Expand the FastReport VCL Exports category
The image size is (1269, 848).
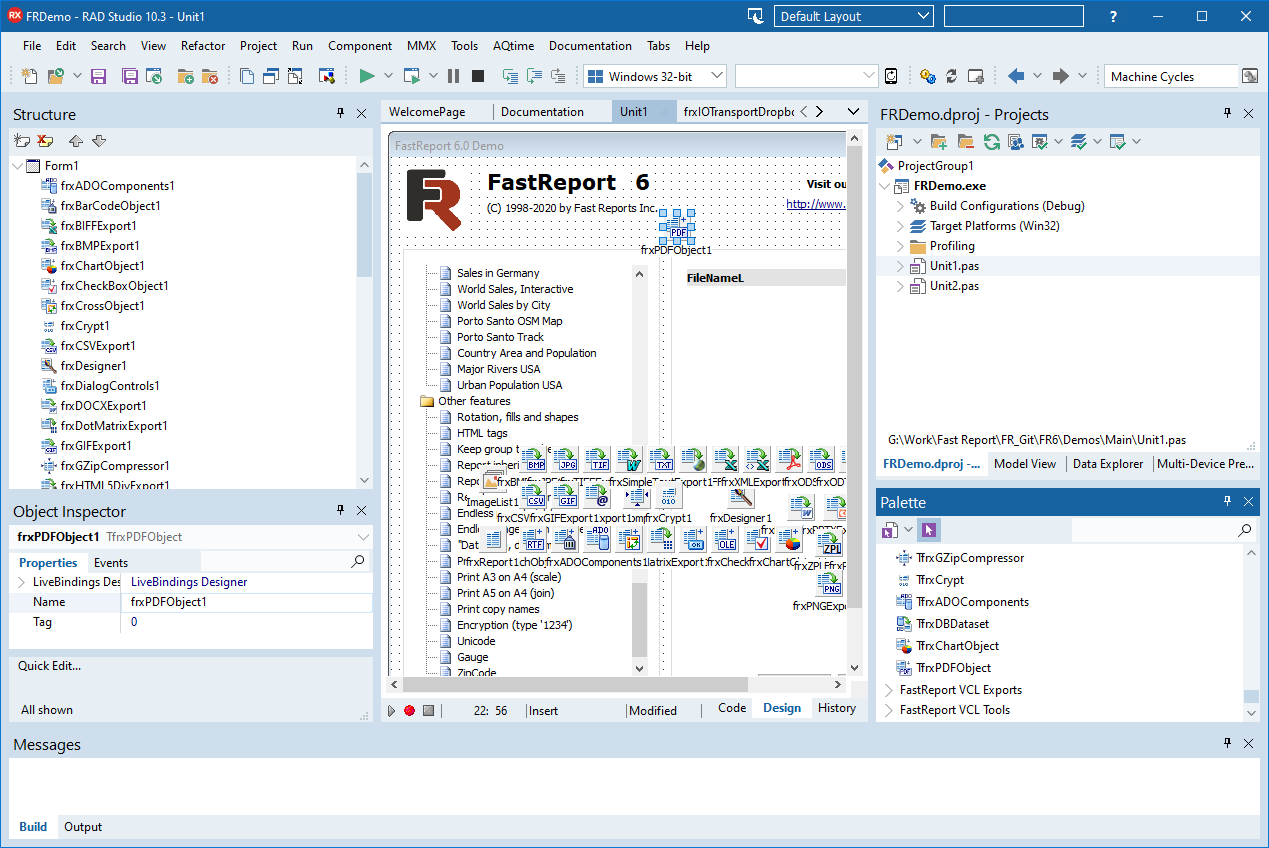tap(889, 690)
